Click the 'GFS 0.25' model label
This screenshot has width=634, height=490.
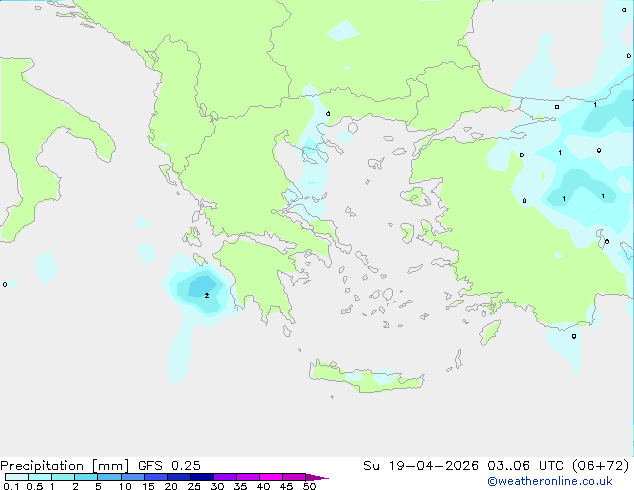169,466
